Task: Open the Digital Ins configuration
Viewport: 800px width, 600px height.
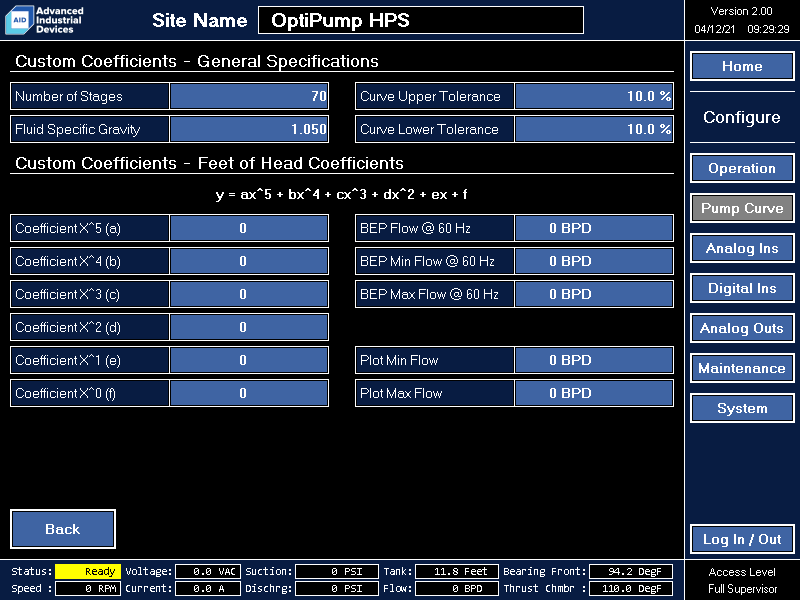Action: [x=742, y=288]
